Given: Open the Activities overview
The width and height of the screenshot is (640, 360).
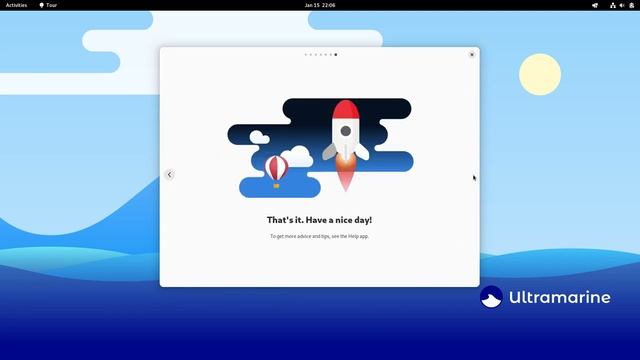Looking at the screenshot, I should tap(16, 5).
